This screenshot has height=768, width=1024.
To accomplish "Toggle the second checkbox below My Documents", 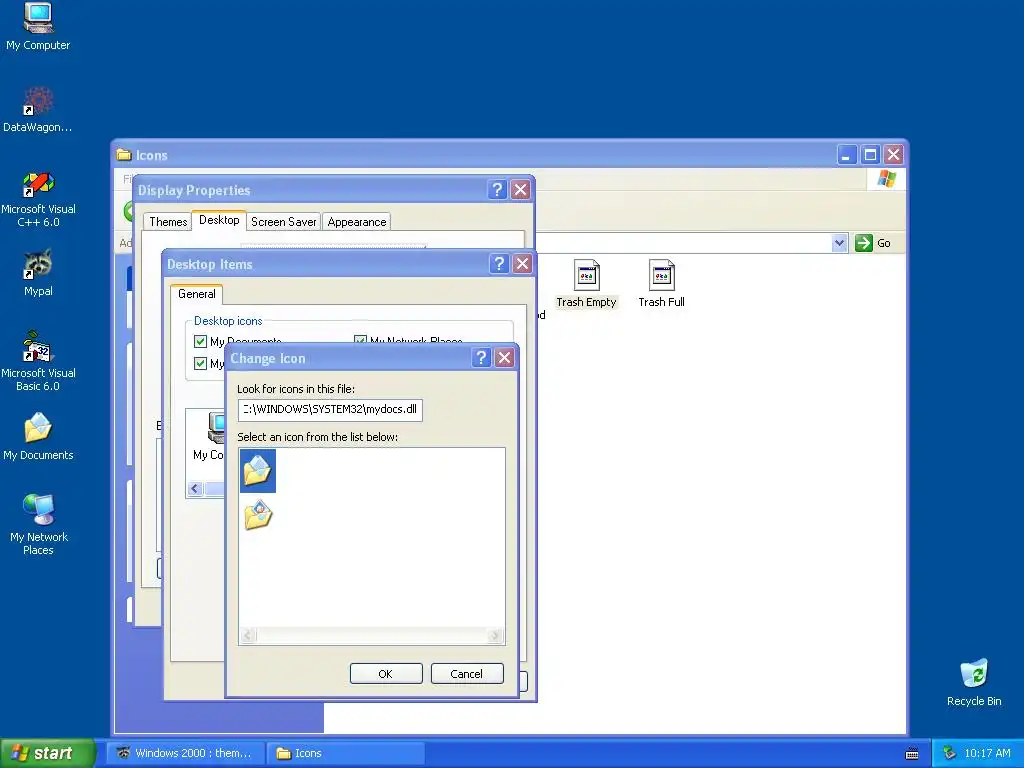I will click(200, 363).
